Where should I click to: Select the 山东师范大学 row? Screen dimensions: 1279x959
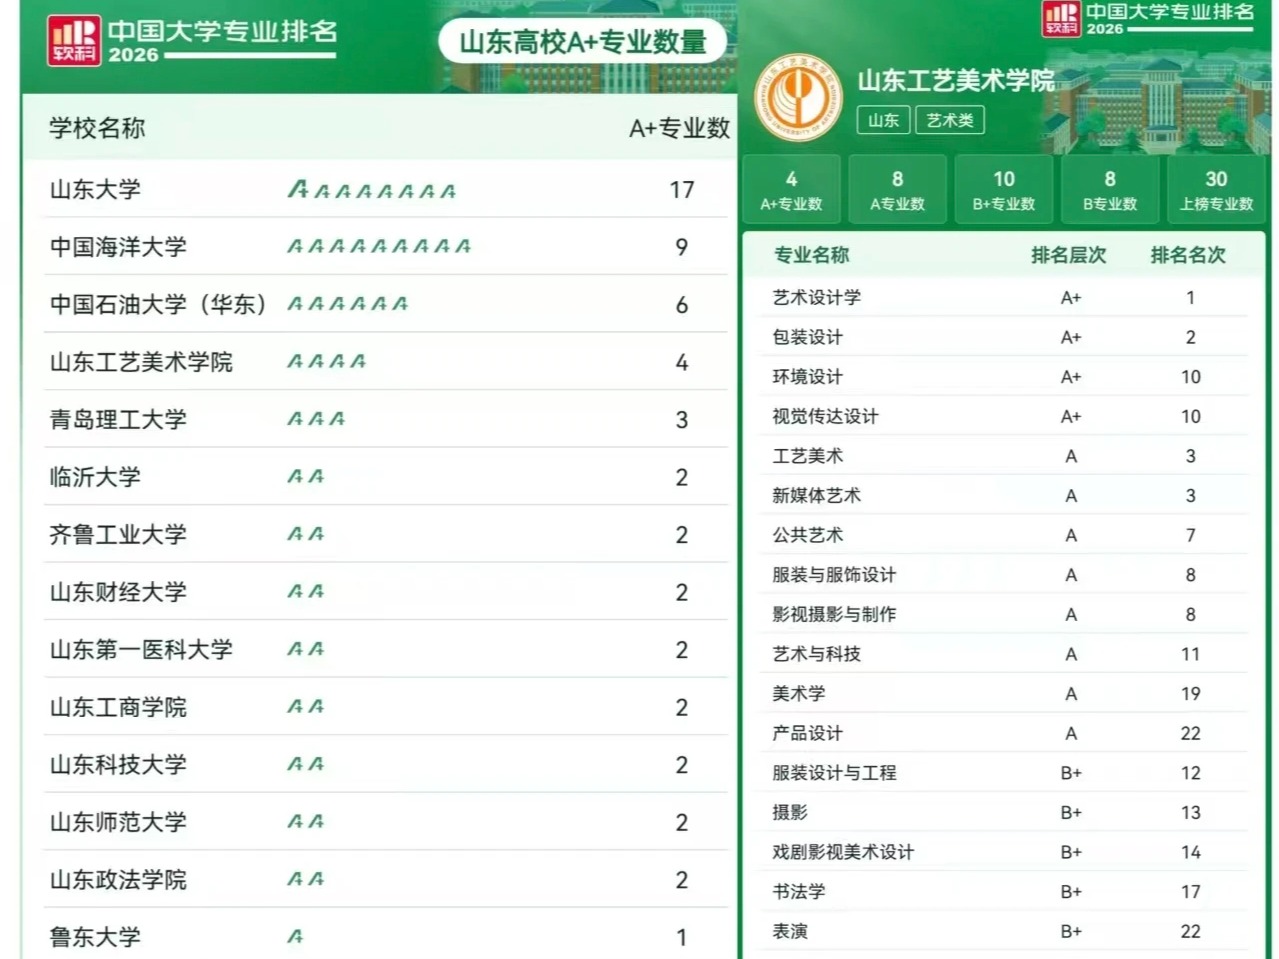tap(385, 822)
